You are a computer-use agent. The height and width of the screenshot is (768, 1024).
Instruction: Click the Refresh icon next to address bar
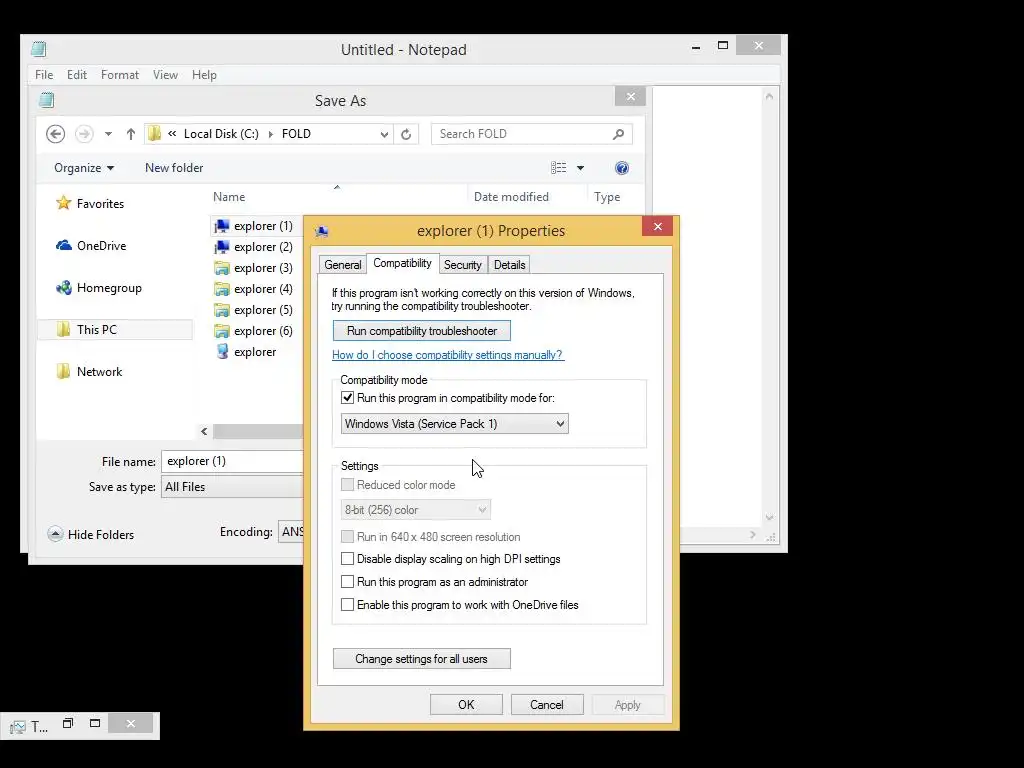coord(406,134)
